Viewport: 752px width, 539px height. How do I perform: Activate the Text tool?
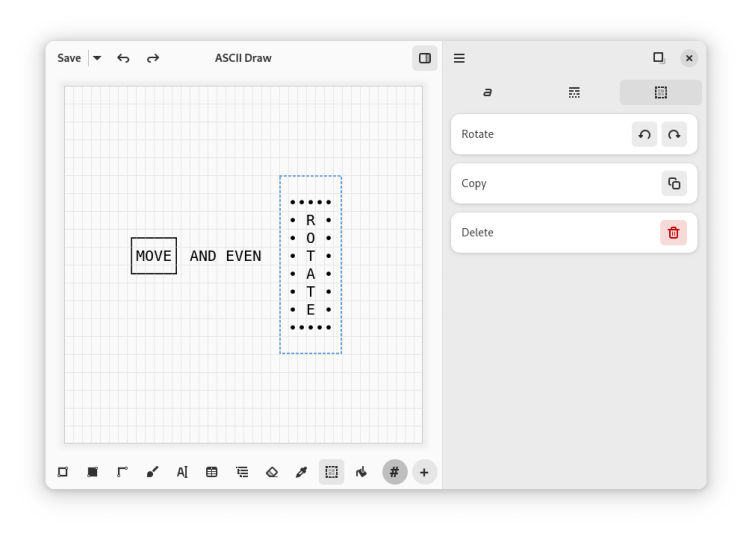point(182,472)
